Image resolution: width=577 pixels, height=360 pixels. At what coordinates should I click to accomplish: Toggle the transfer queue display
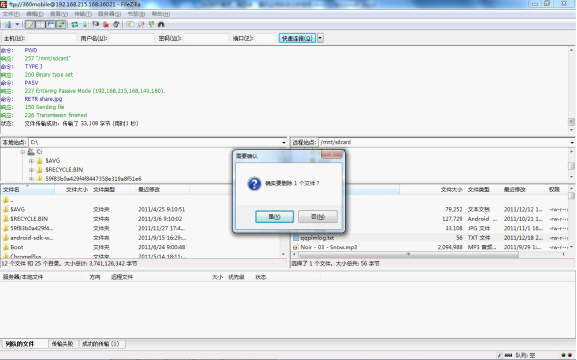tap(61, 25)
